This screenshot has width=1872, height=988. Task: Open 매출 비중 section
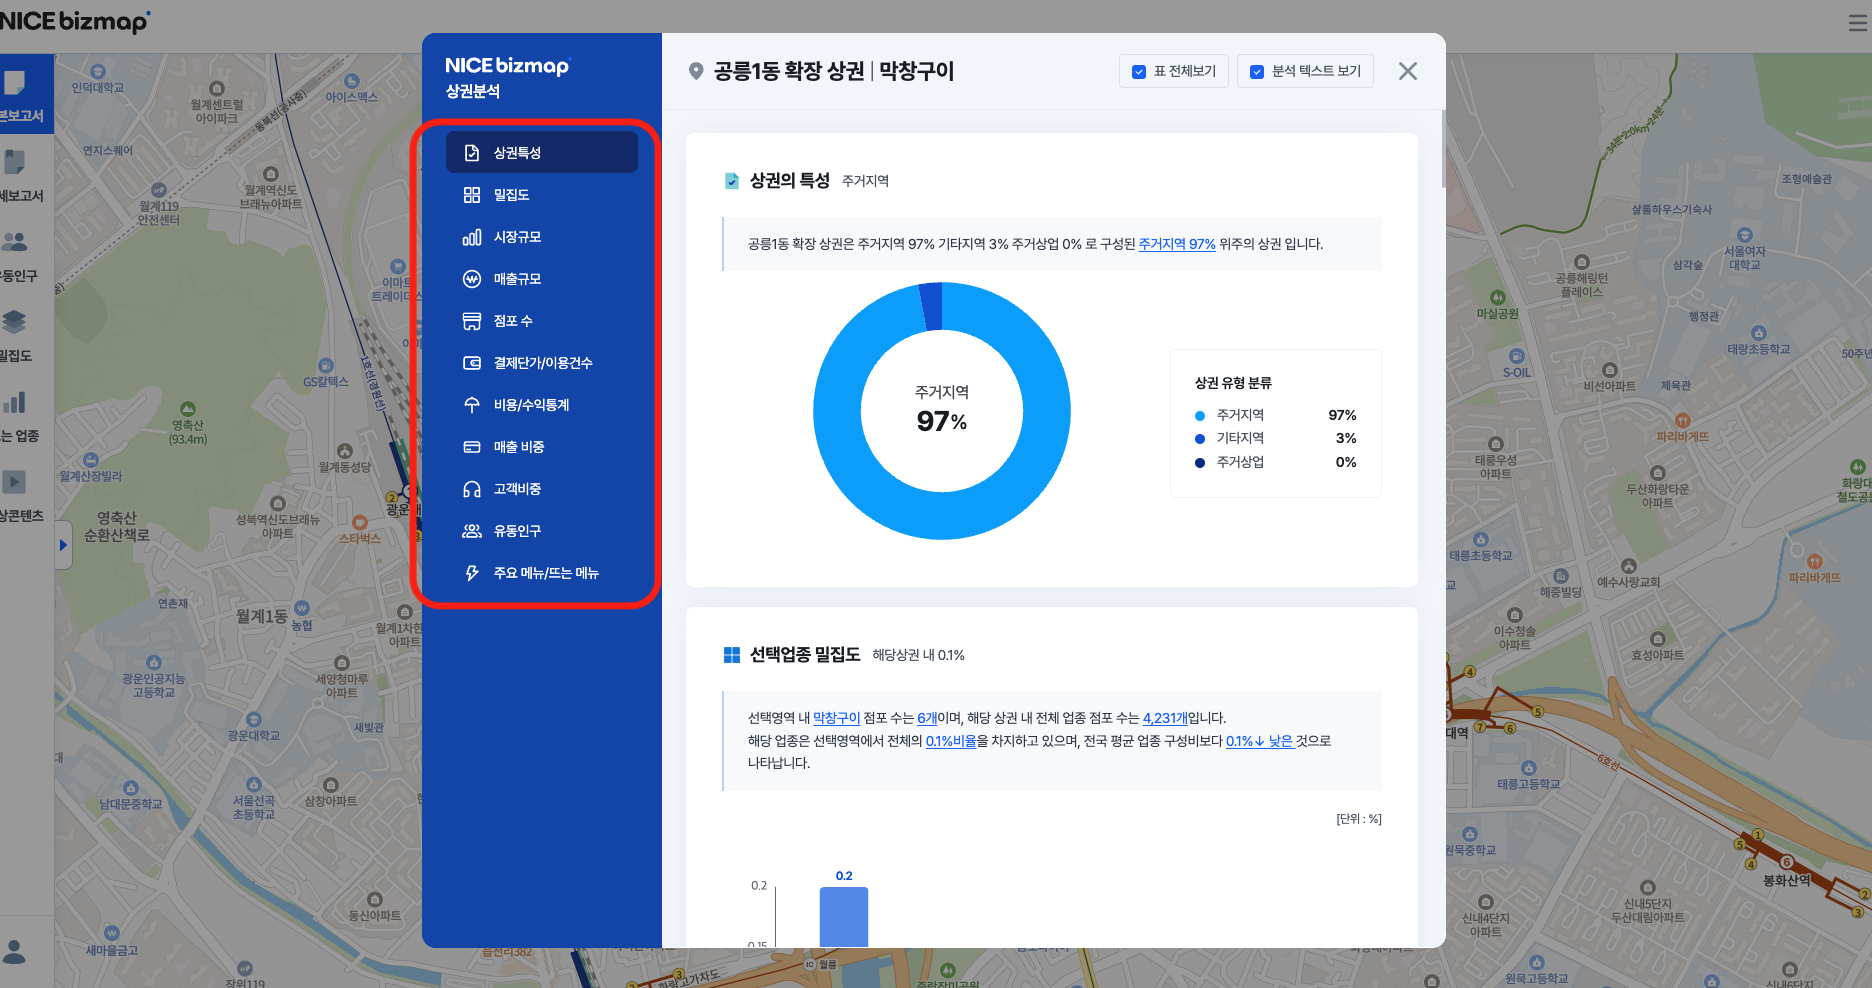tap(541, 447)
